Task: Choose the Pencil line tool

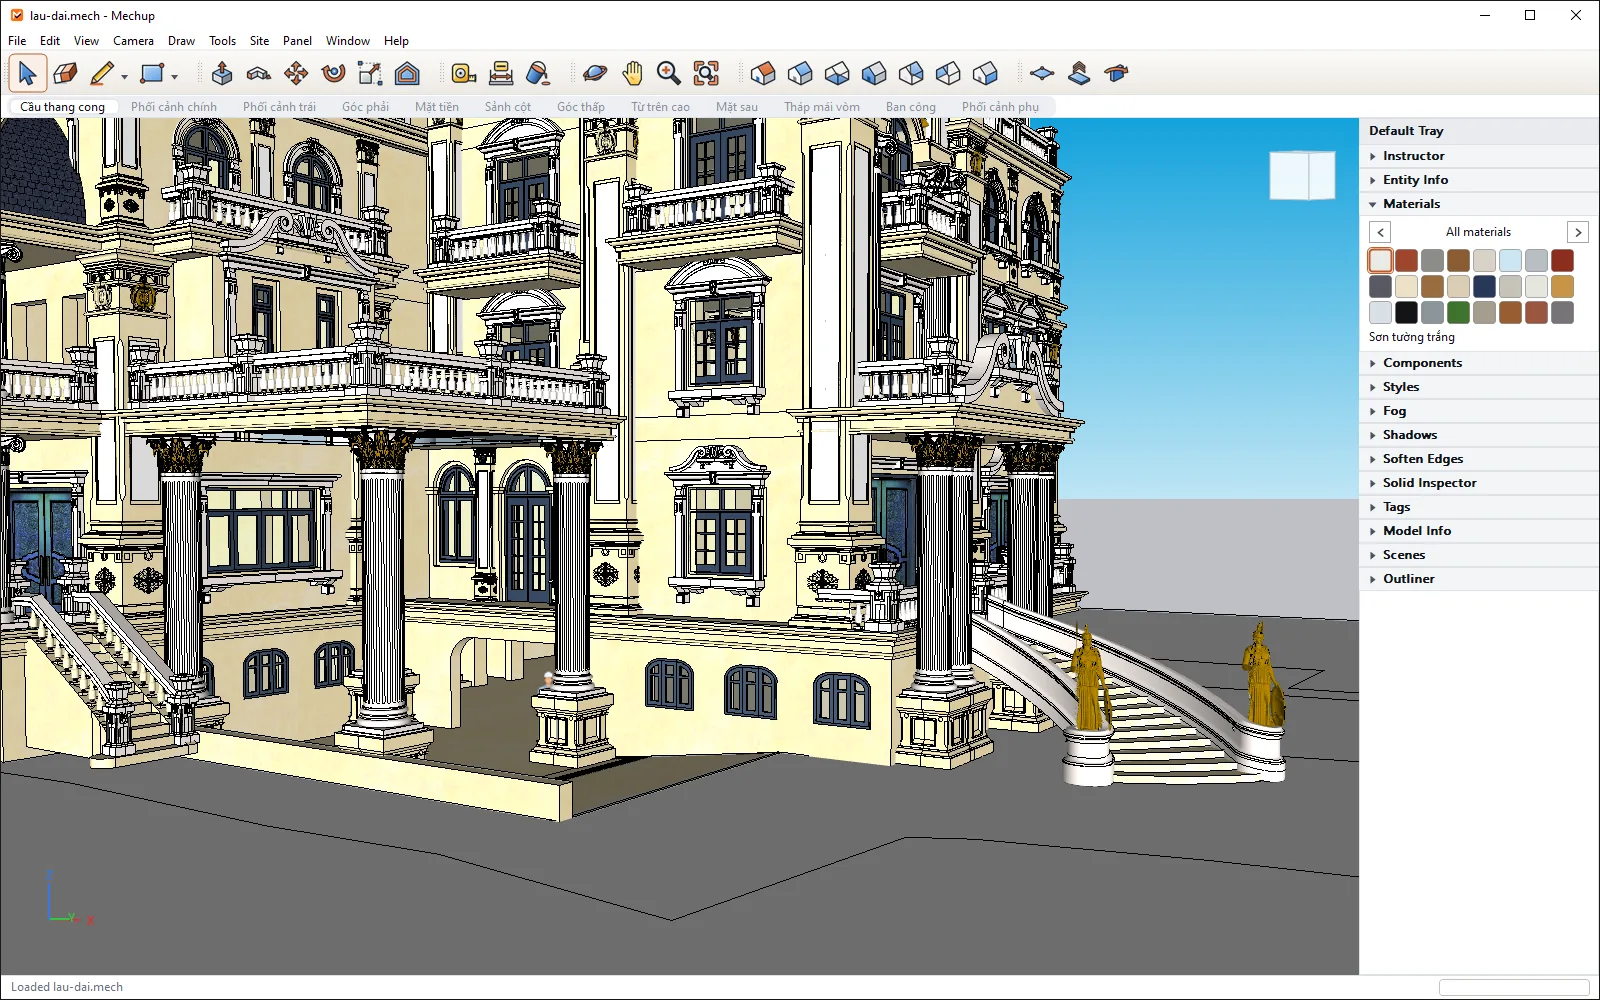Action: [101, 73]
